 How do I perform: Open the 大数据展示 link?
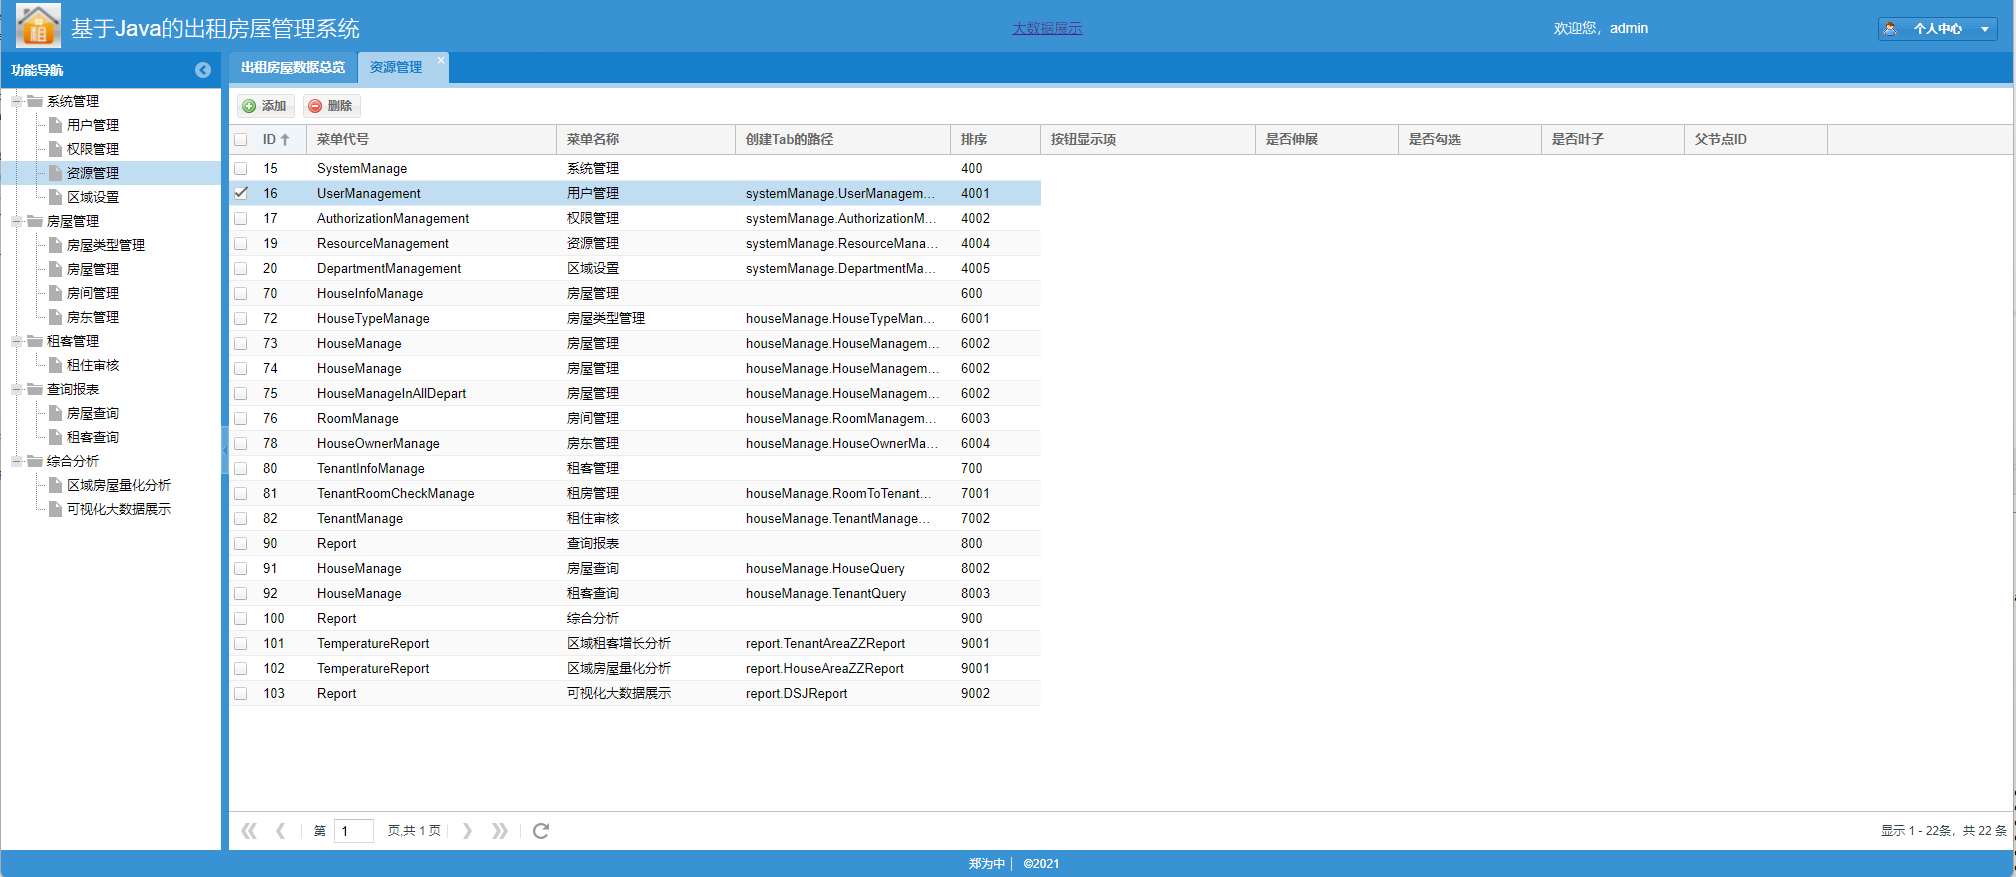[1047, 29]
